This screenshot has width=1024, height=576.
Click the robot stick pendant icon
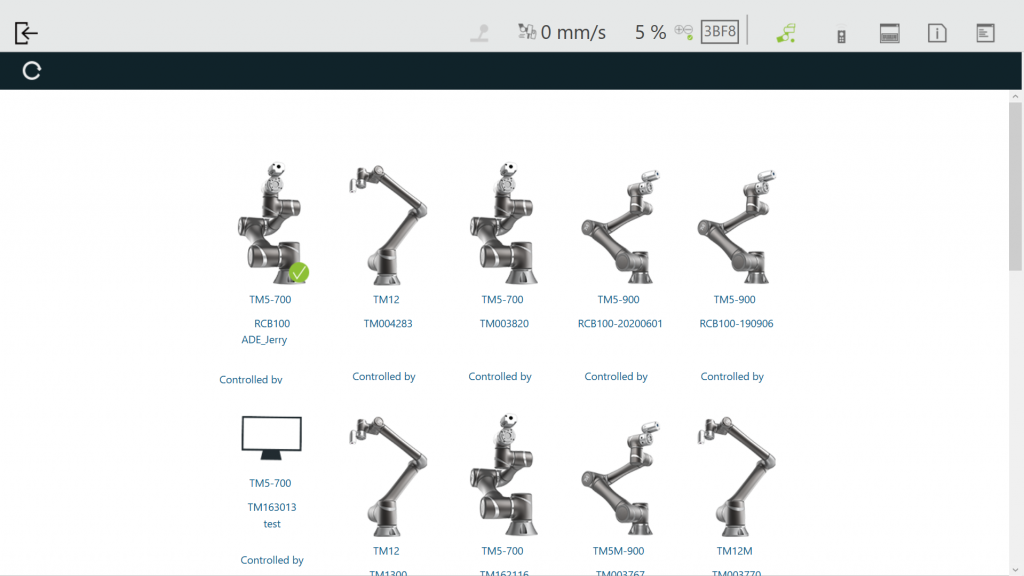tap(841, 34)
